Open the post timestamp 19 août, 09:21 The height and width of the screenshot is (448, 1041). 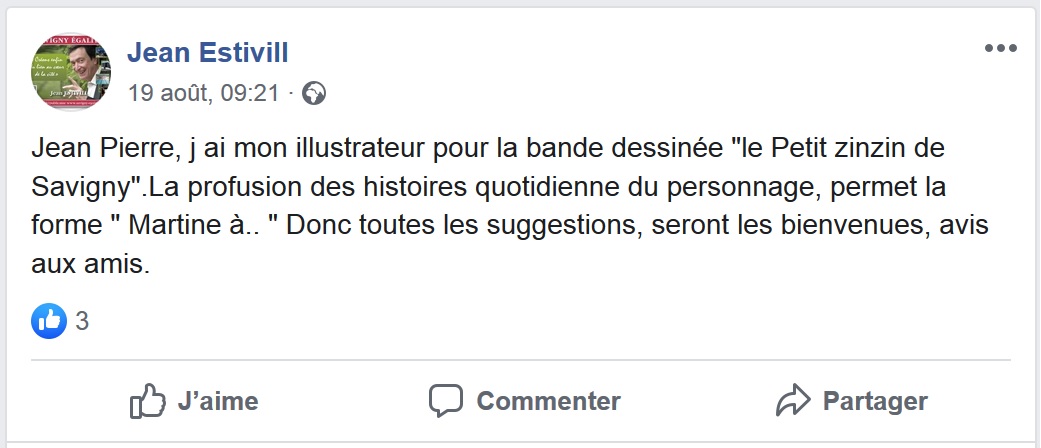(x=203, y=94)
